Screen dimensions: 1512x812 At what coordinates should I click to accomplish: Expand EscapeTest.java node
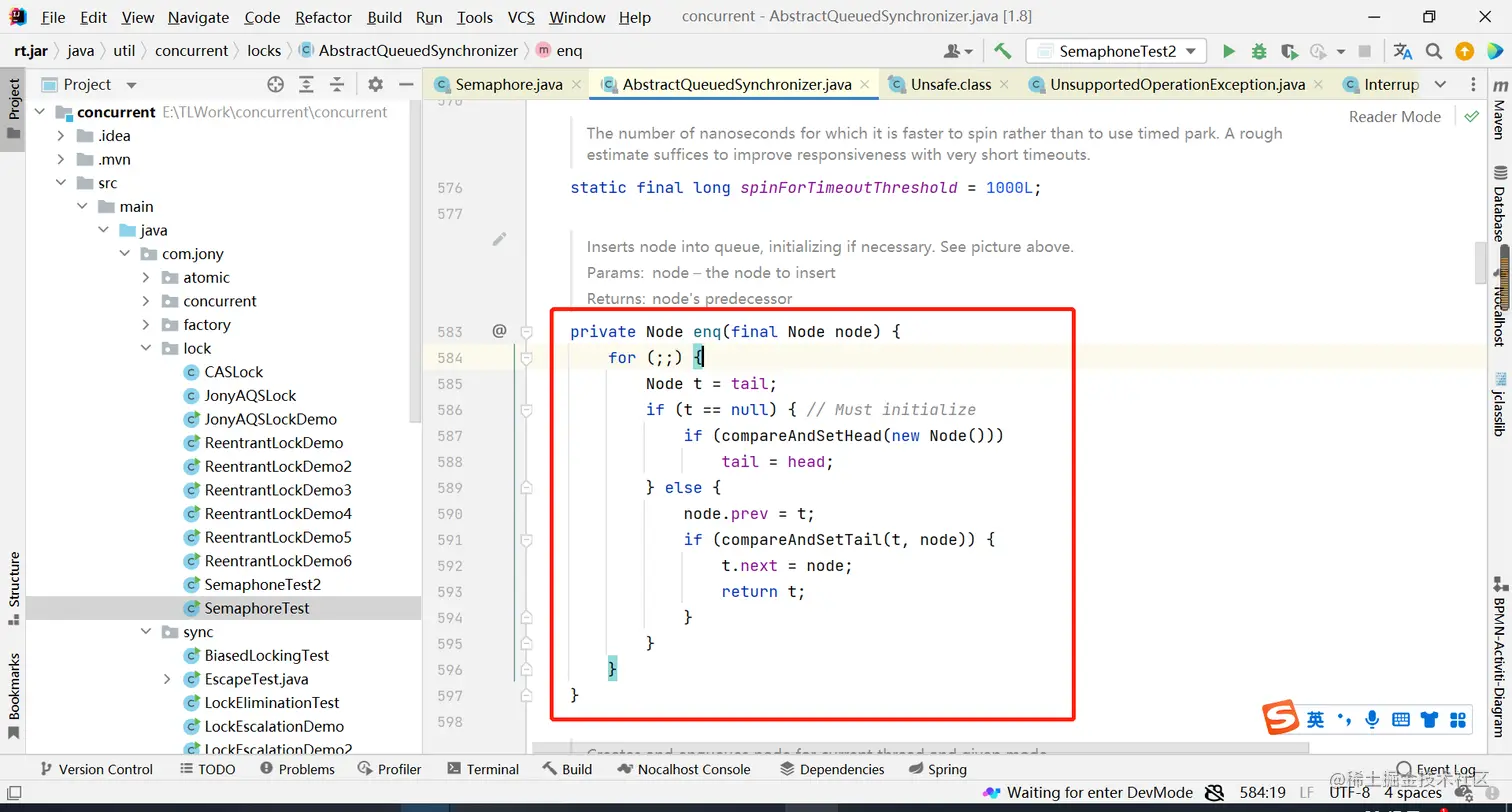167,679
